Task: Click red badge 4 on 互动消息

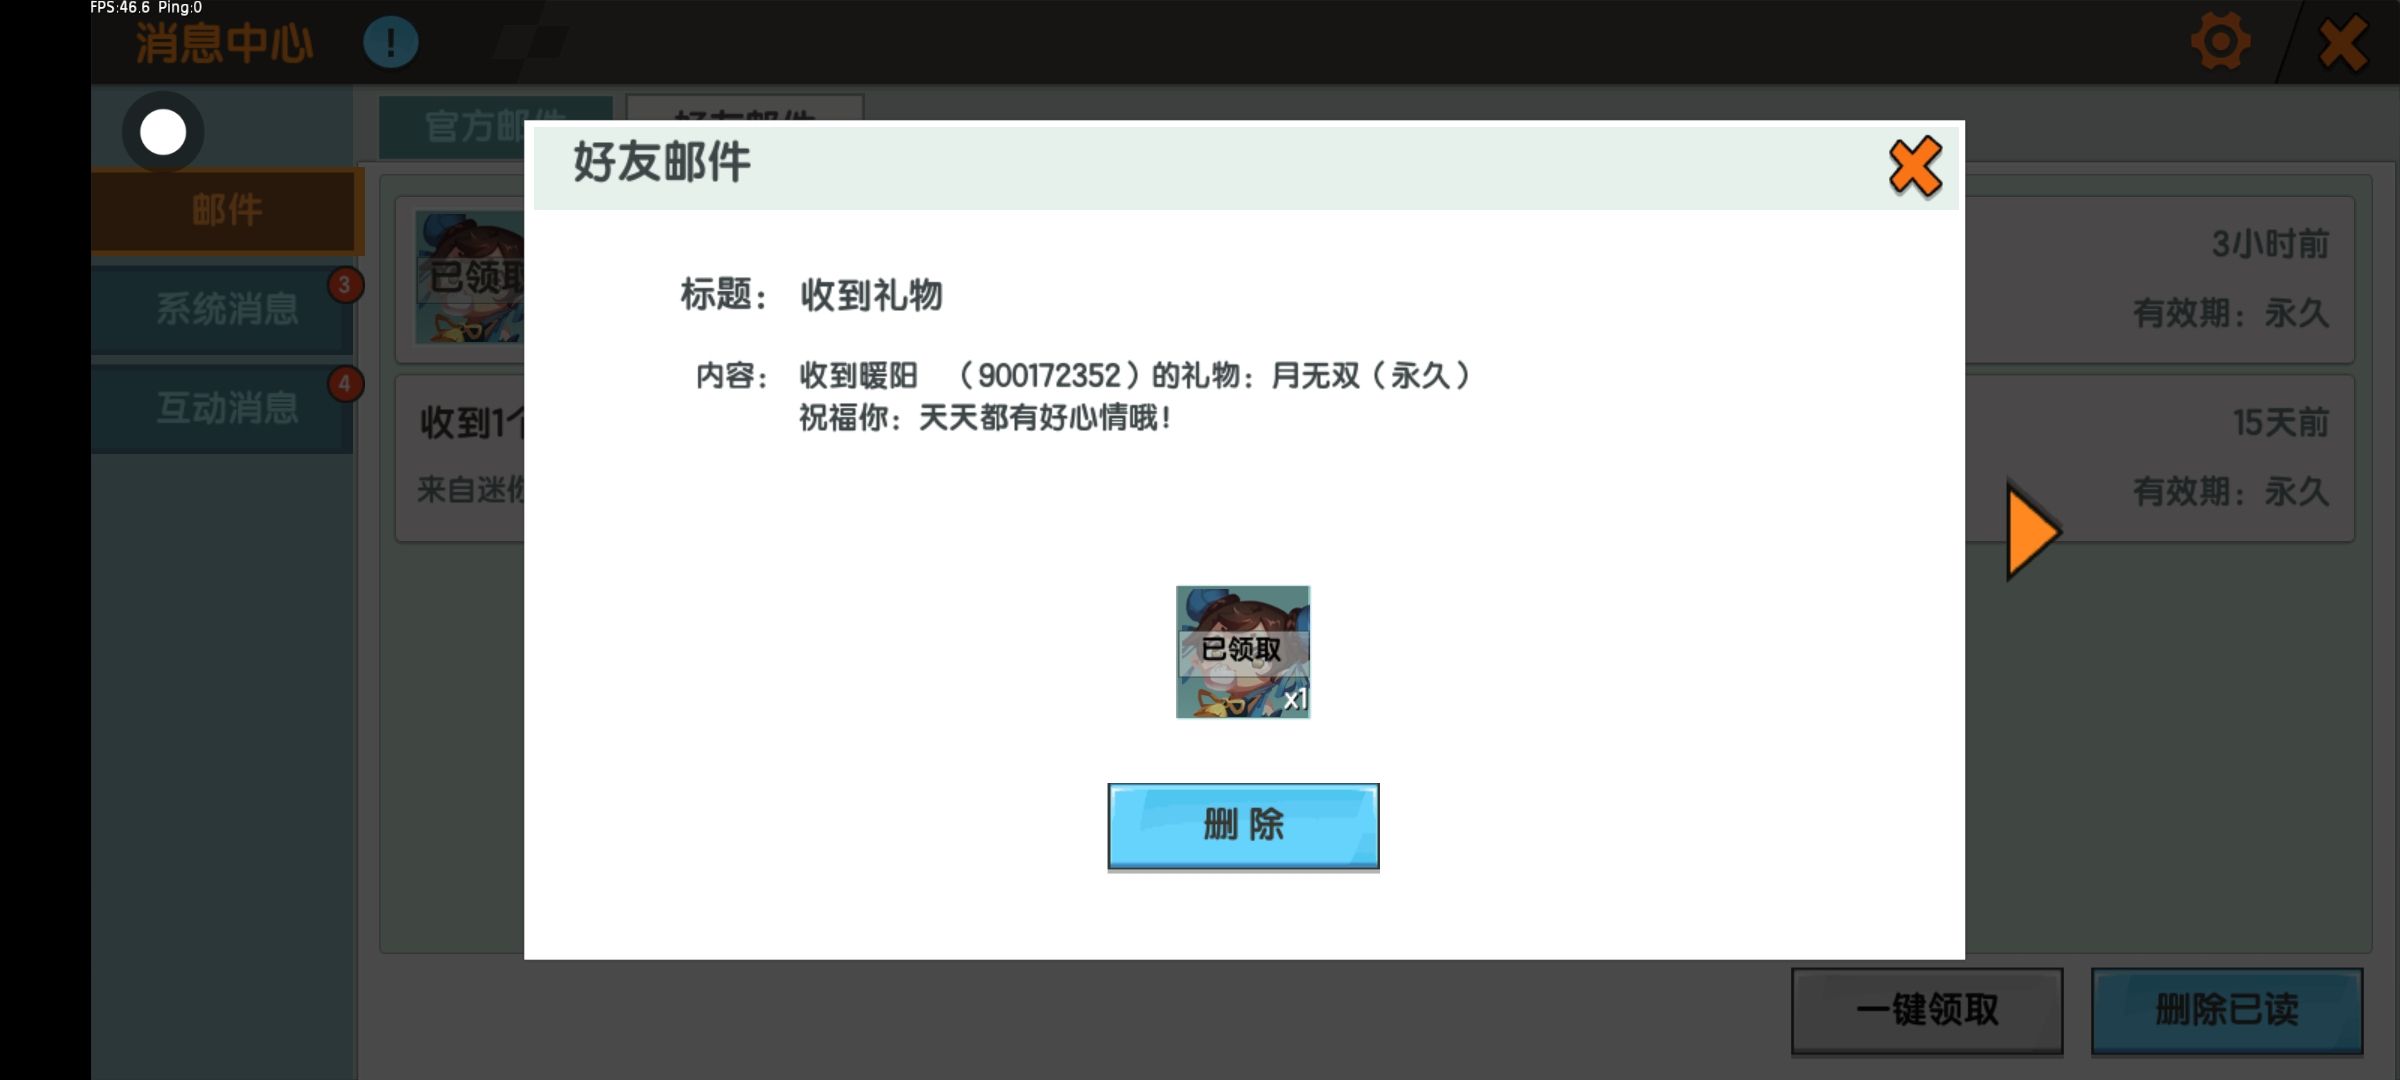Action: tap(345, 384)
